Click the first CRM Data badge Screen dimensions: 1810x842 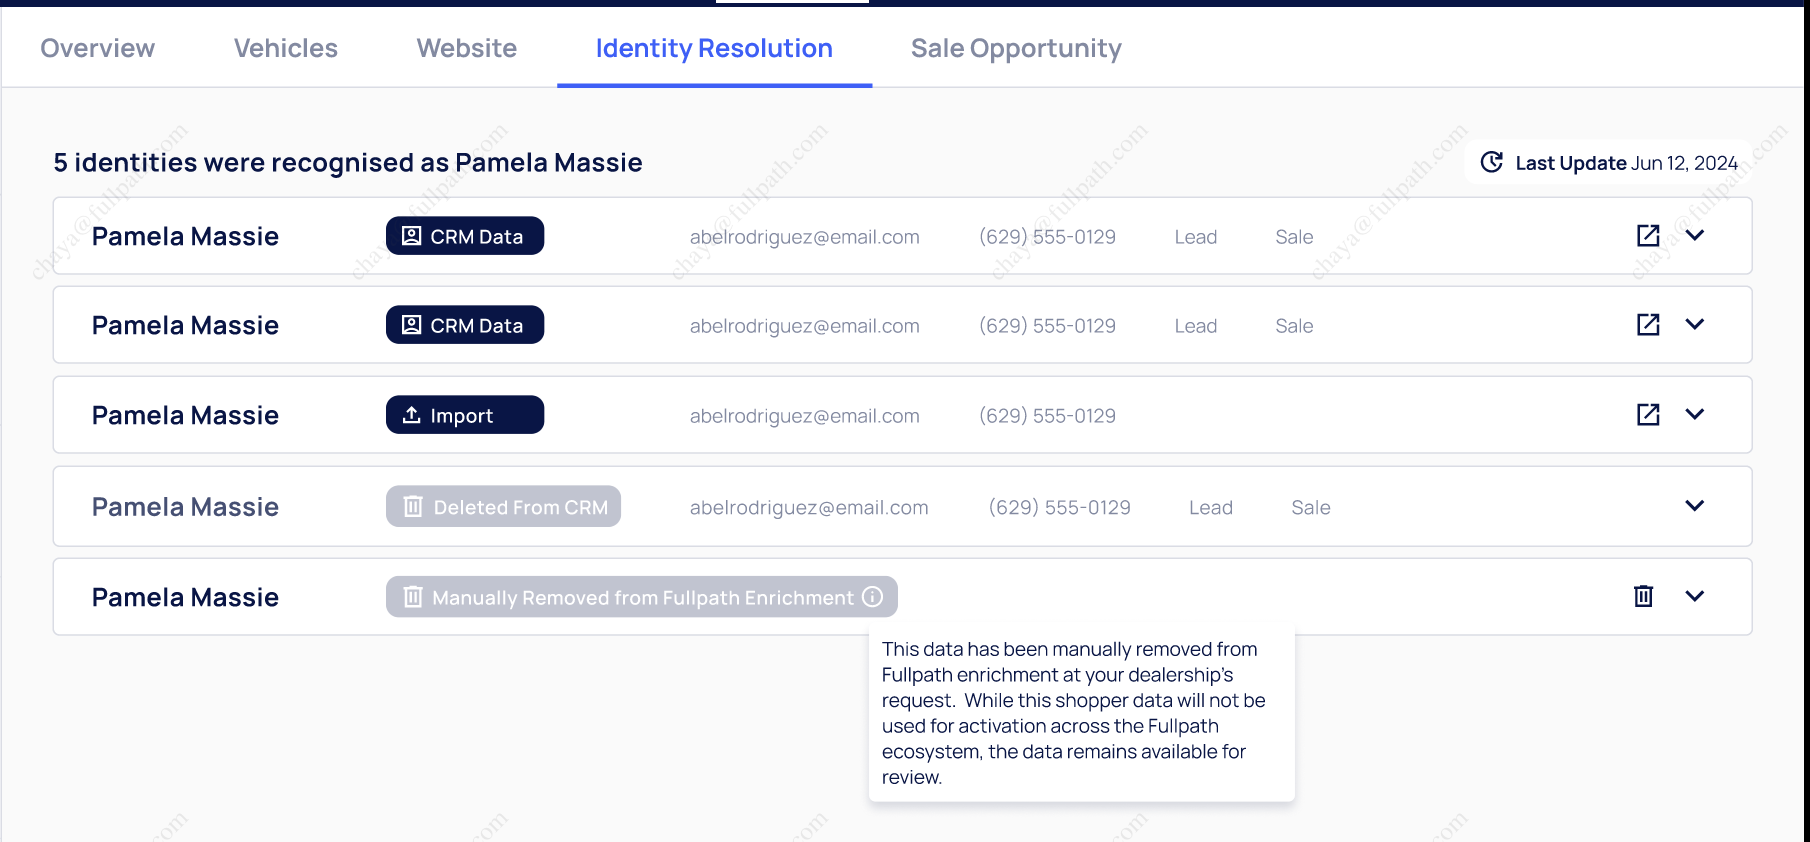click(464, 236)
